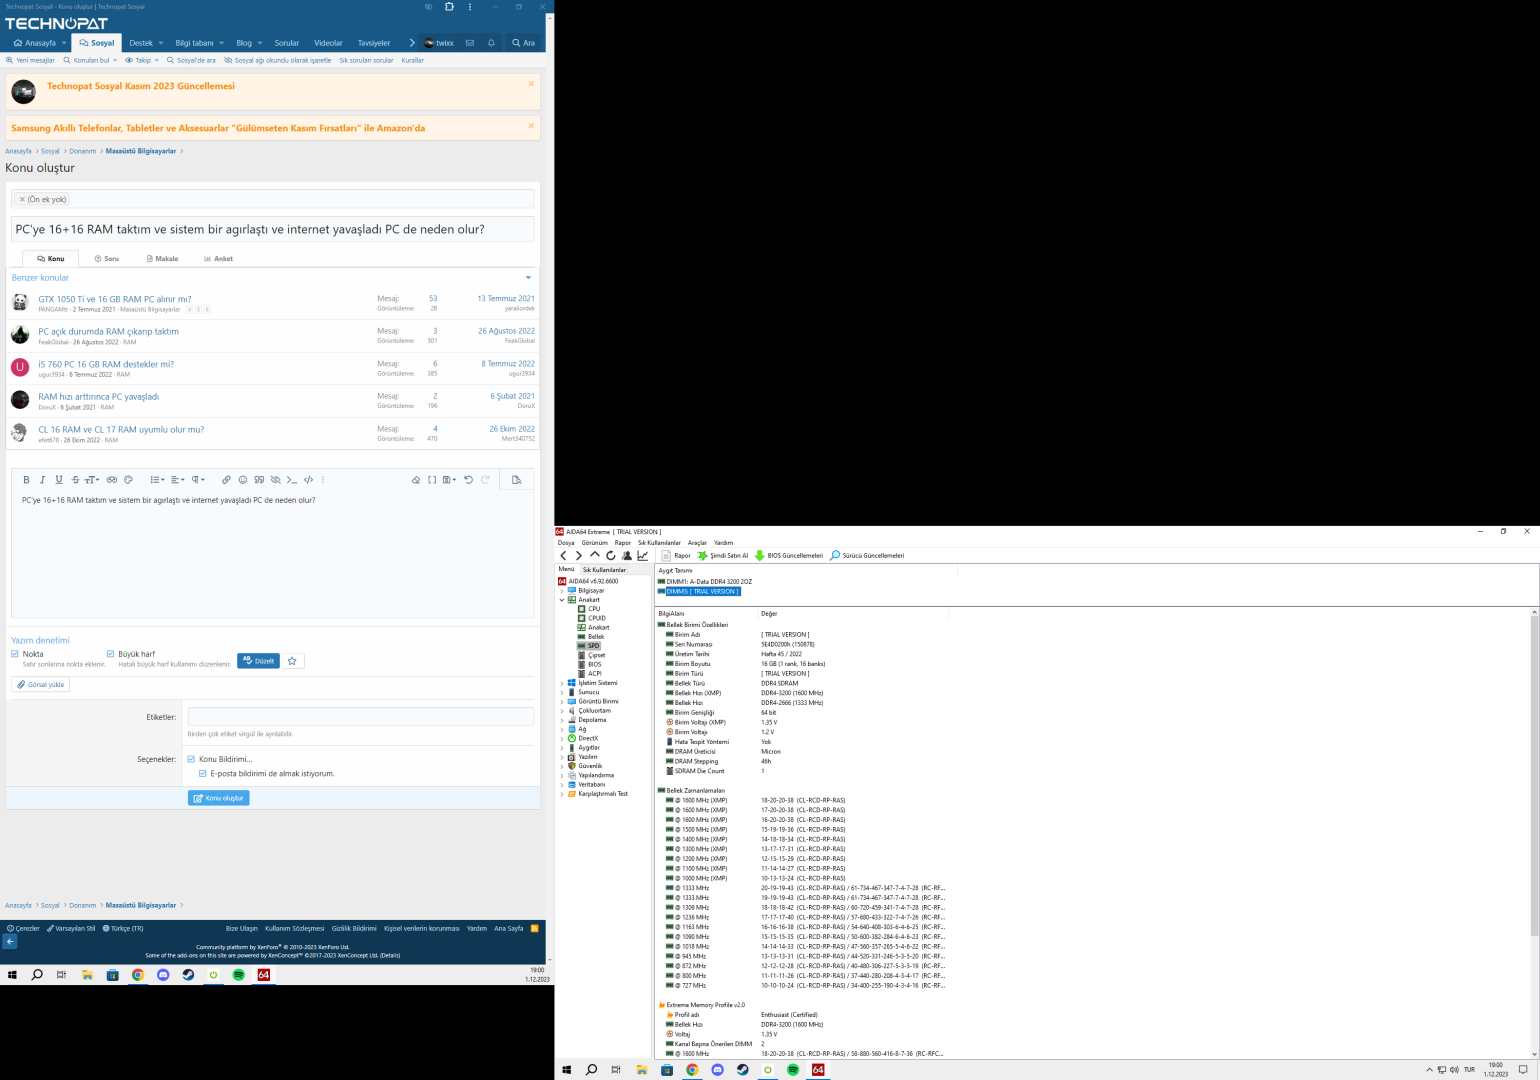
Task: Expand the Bilgisayar tree node in AIDA64
Action: tap(562, 591)
